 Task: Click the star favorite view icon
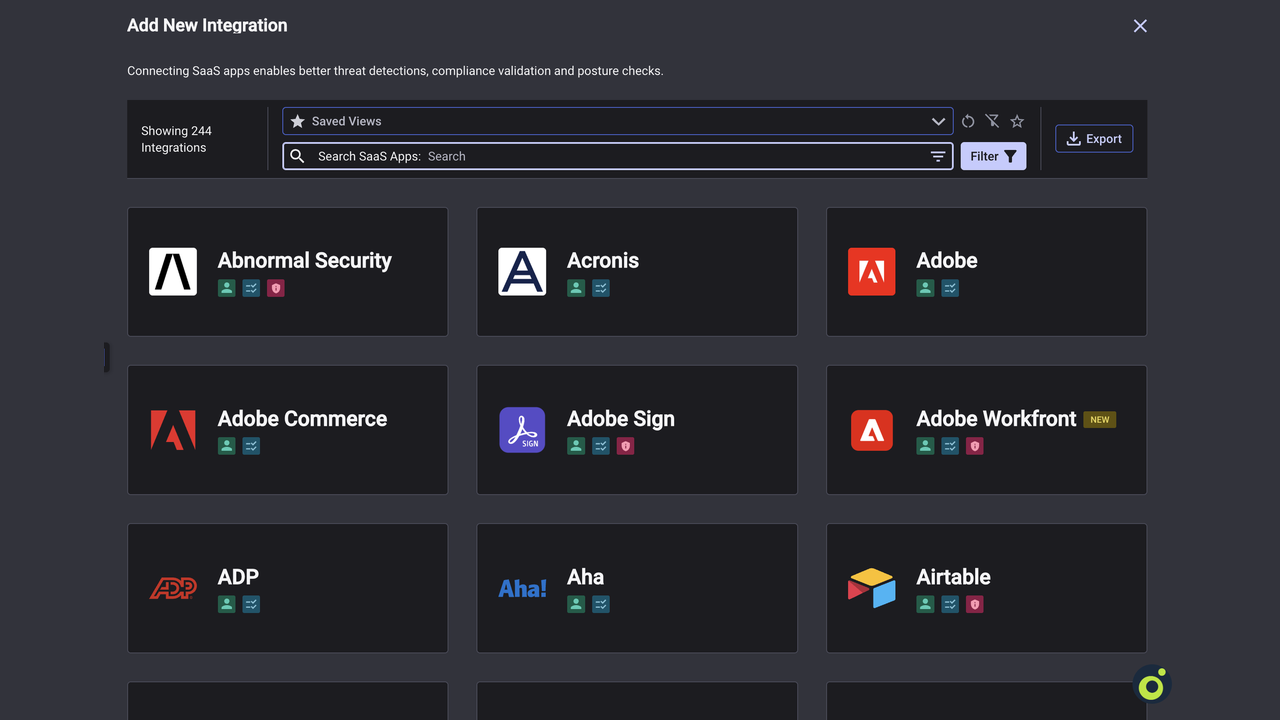(1017, 121)
